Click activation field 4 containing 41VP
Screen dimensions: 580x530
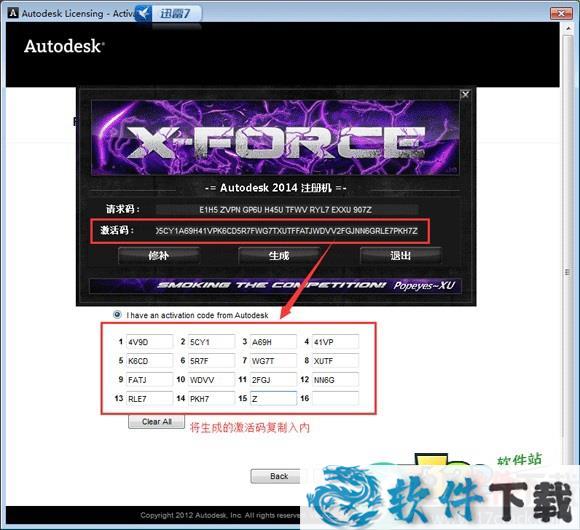tap(335, 342)
